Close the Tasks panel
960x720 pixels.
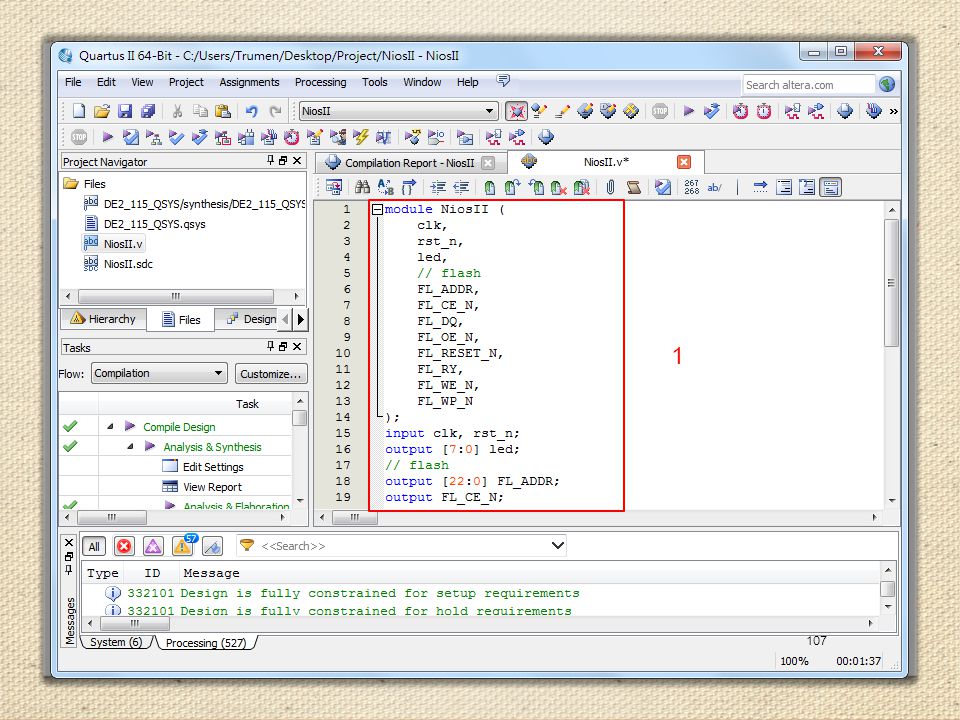point(297,347)
